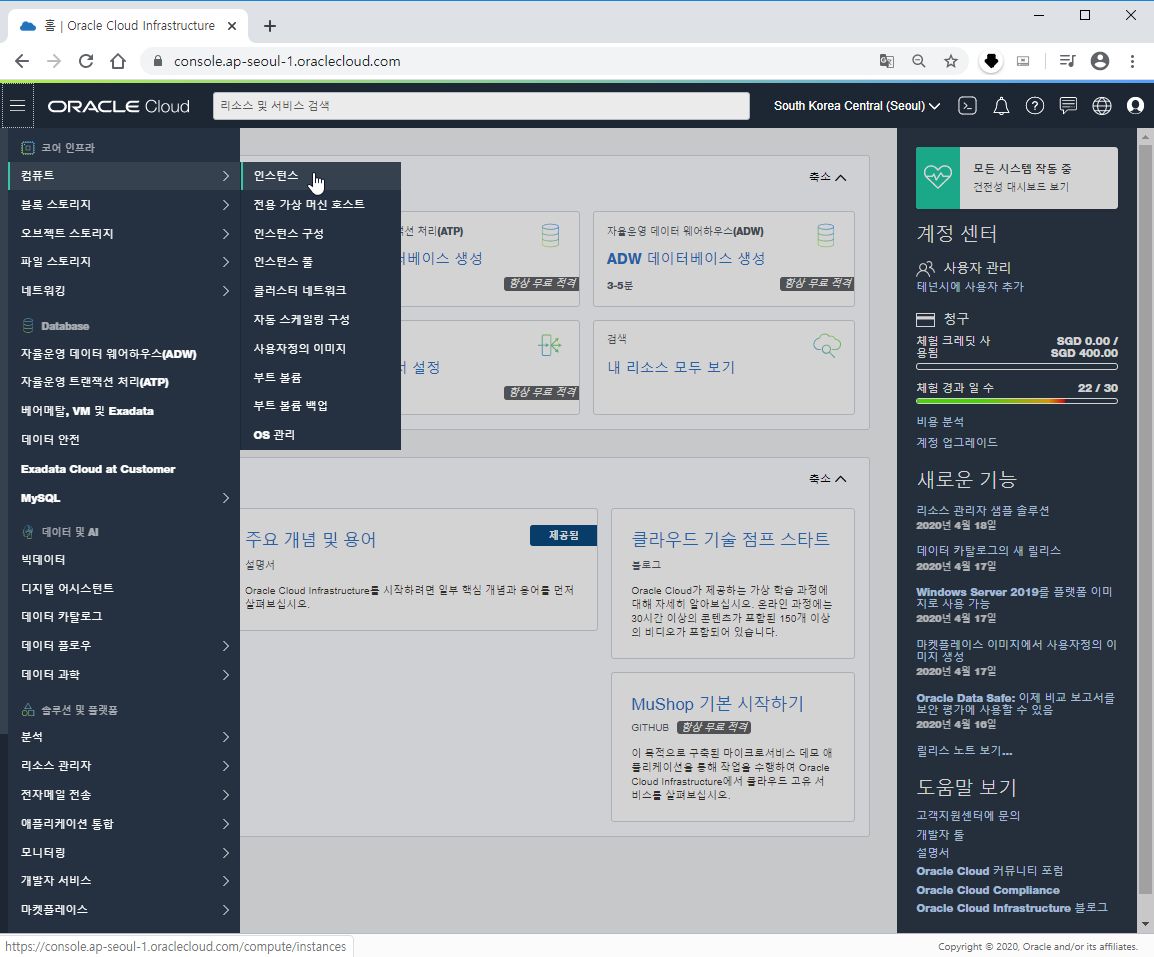Open Cloud Shell icon in header

[968, 106]
